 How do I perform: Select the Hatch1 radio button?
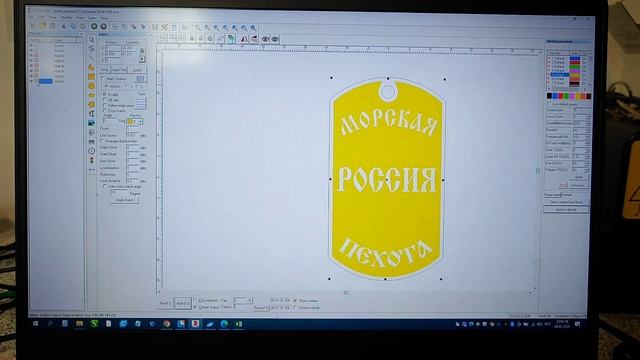click(107, 86)
